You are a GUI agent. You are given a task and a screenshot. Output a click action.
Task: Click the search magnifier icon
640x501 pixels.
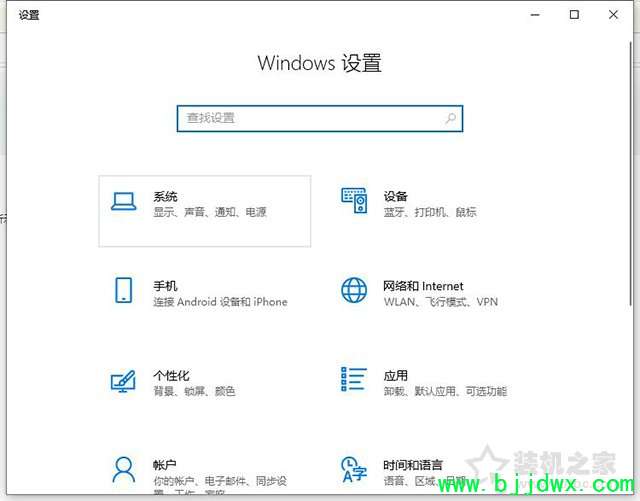tap(451, 119)
